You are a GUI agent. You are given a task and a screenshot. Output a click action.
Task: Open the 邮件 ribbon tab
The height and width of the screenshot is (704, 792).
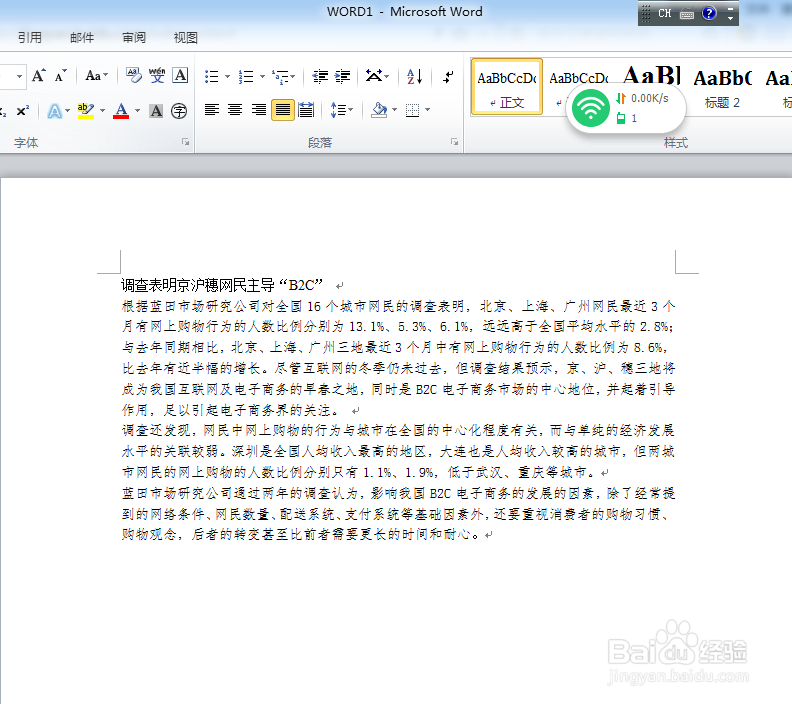coord(82,37)
